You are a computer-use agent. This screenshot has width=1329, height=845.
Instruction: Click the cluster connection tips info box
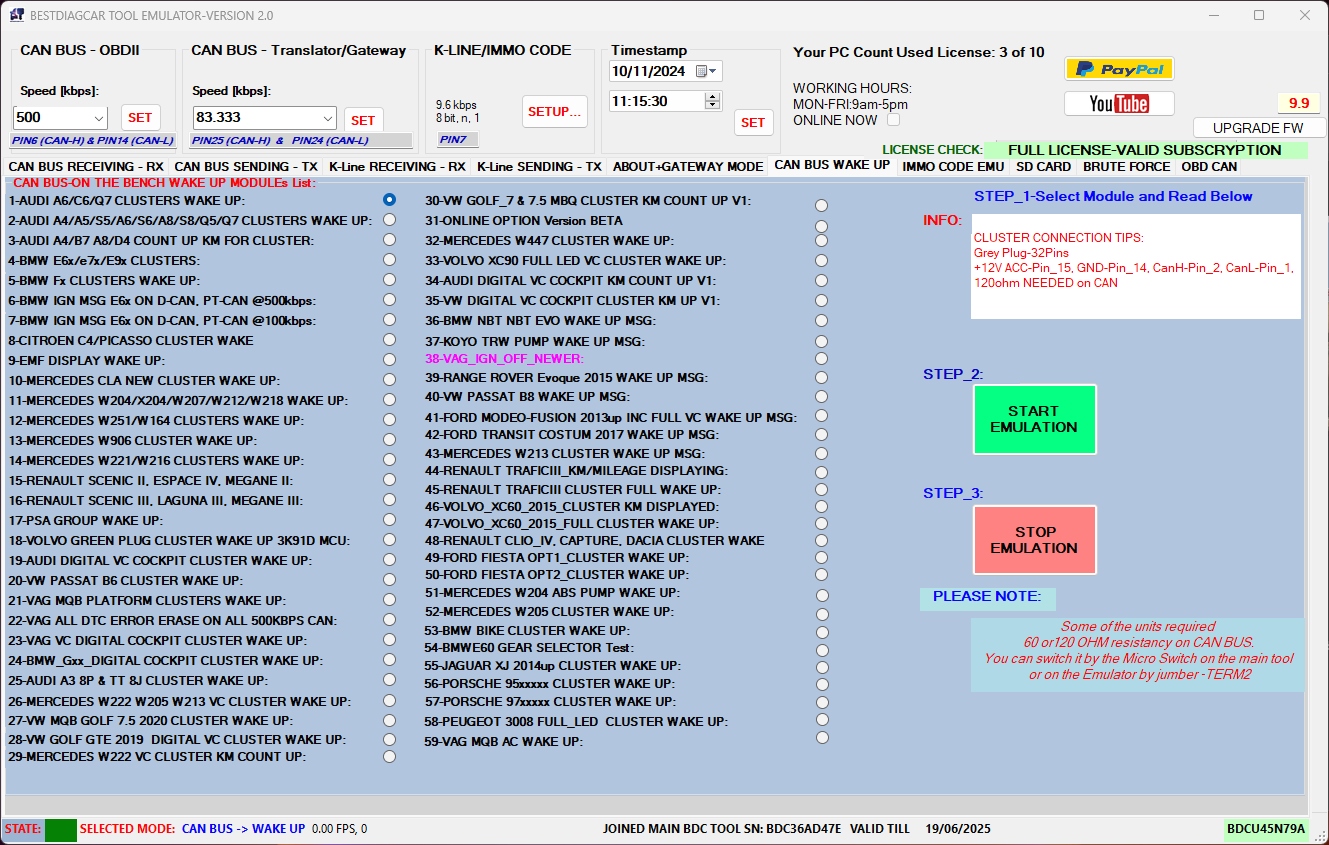click(1136, 266)
